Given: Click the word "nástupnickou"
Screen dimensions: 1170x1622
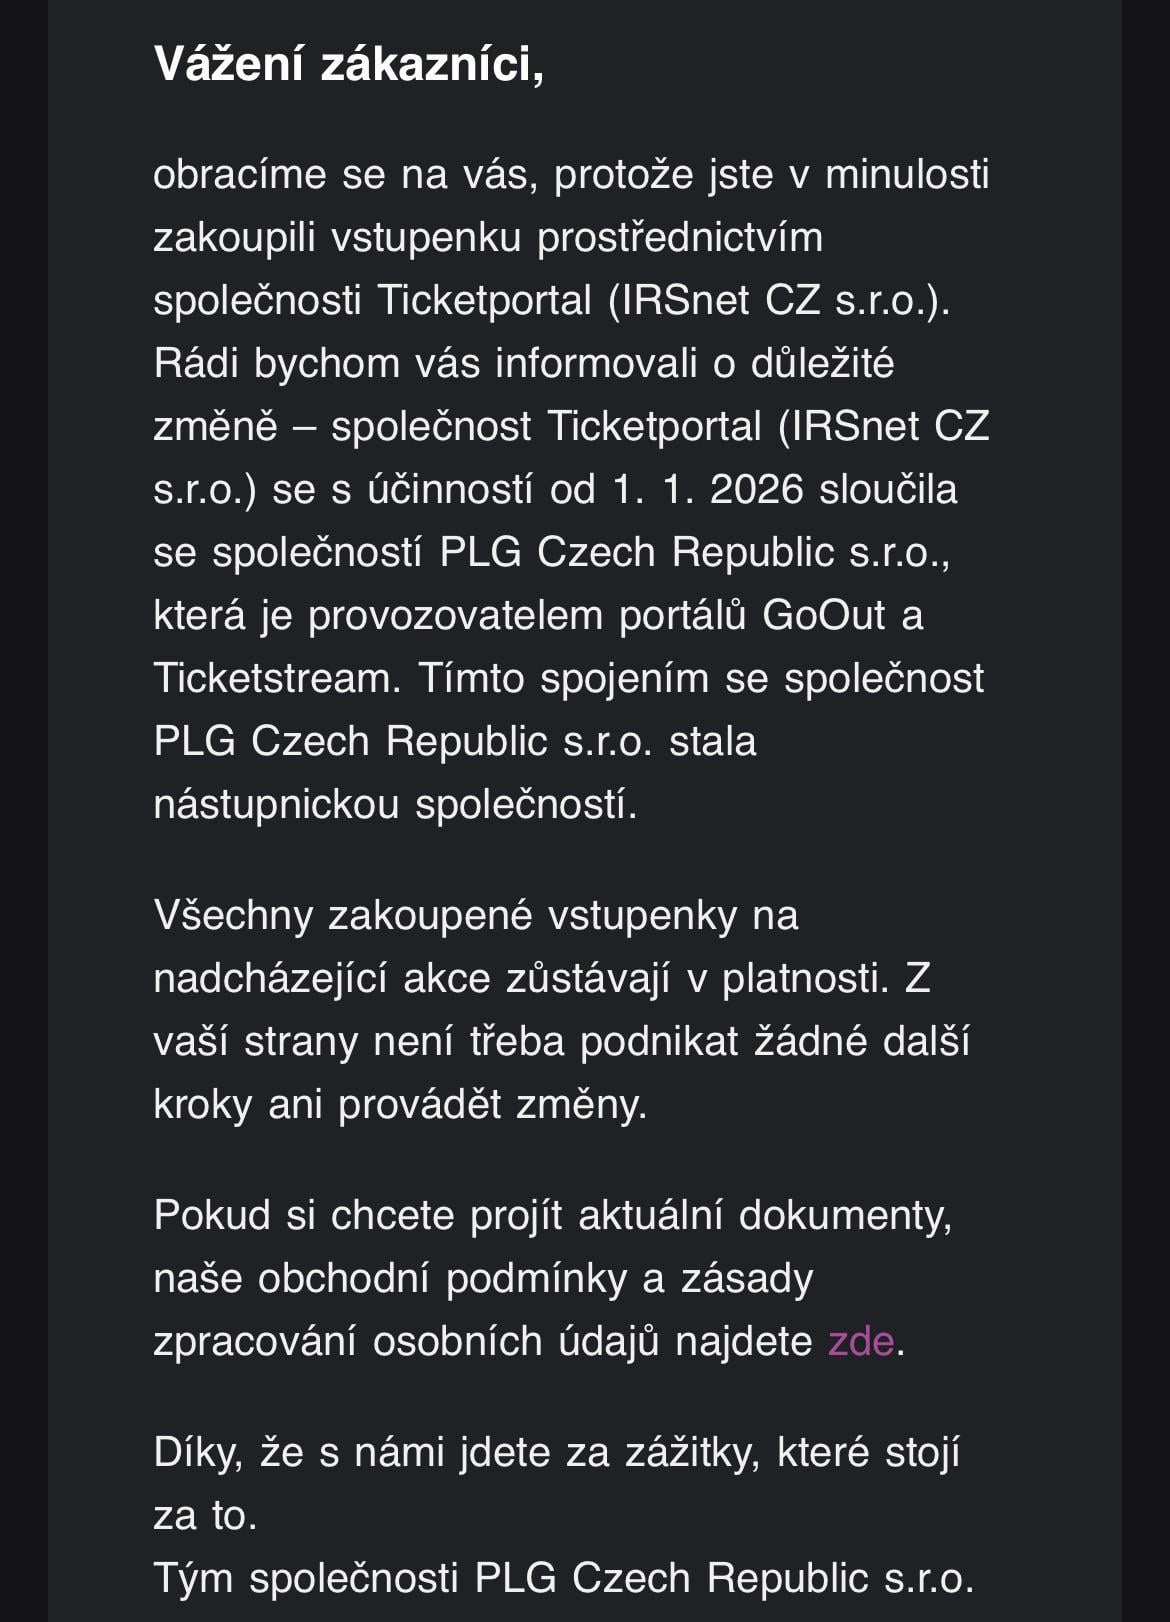Looking at the screenshot, I should 276,804.
